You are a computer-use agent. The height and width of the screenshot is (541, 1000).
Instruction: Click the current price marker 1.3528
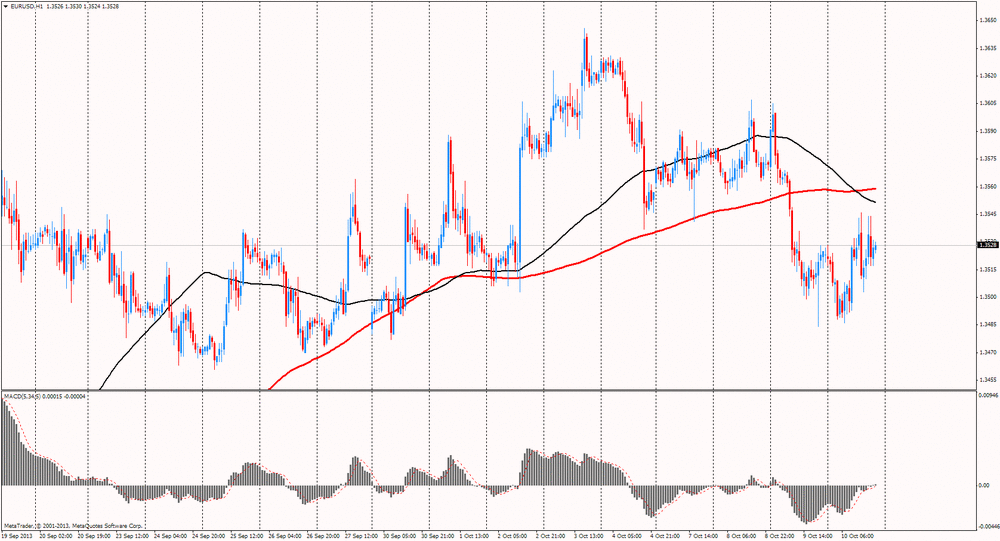pyautogui.click(x=987, y=244)
